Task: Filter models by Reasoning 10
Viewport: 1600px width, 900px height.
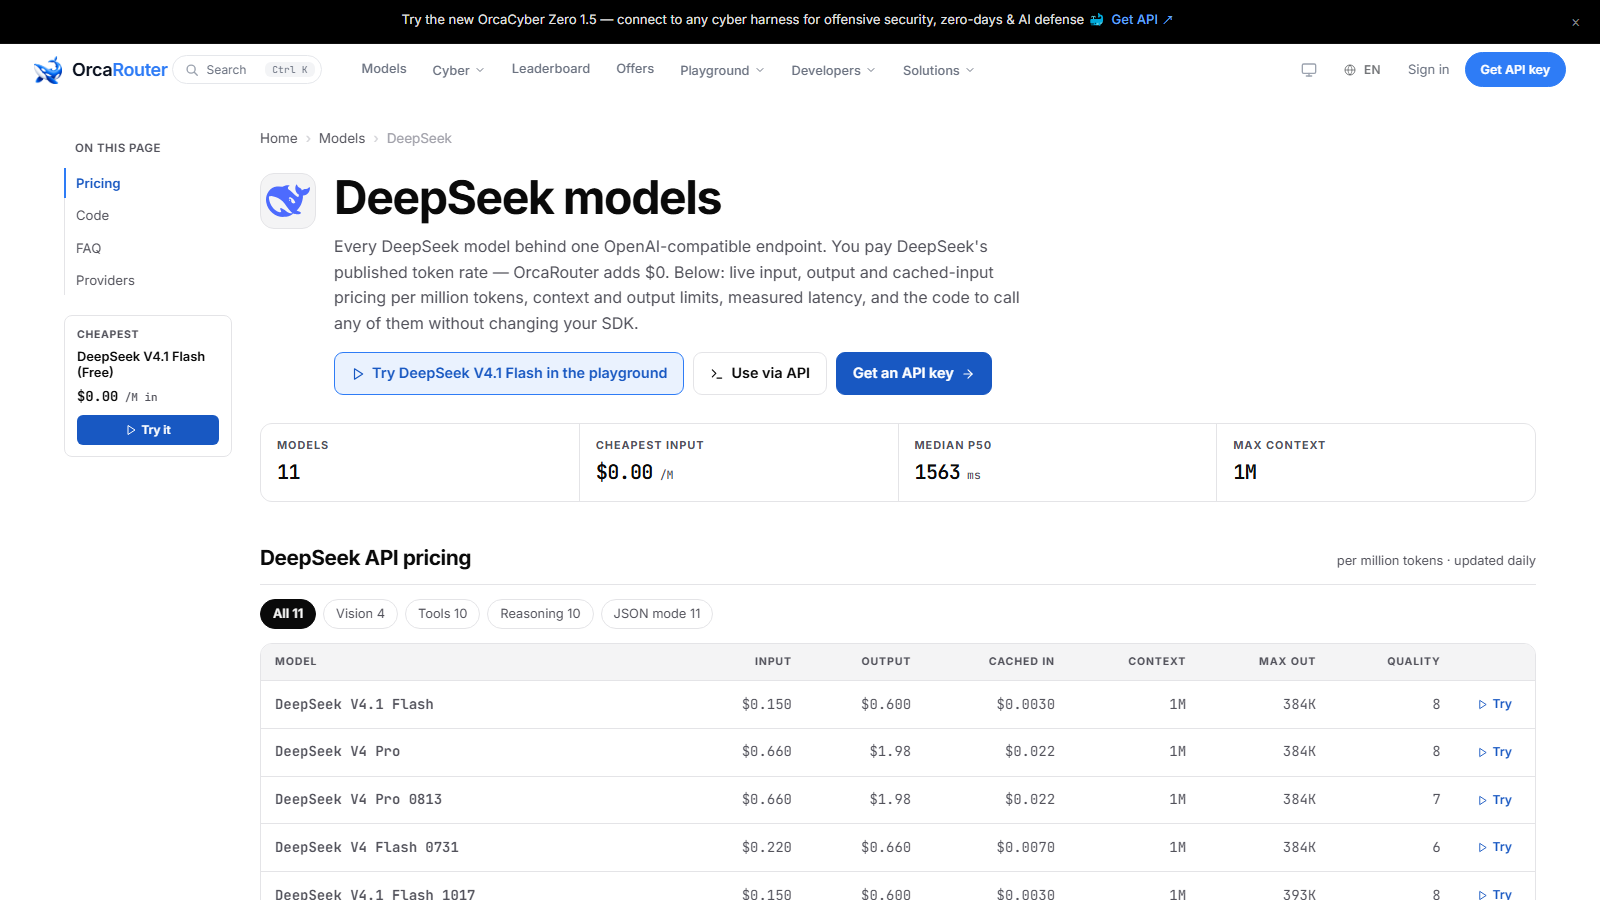Action: [x=540, y=614]
